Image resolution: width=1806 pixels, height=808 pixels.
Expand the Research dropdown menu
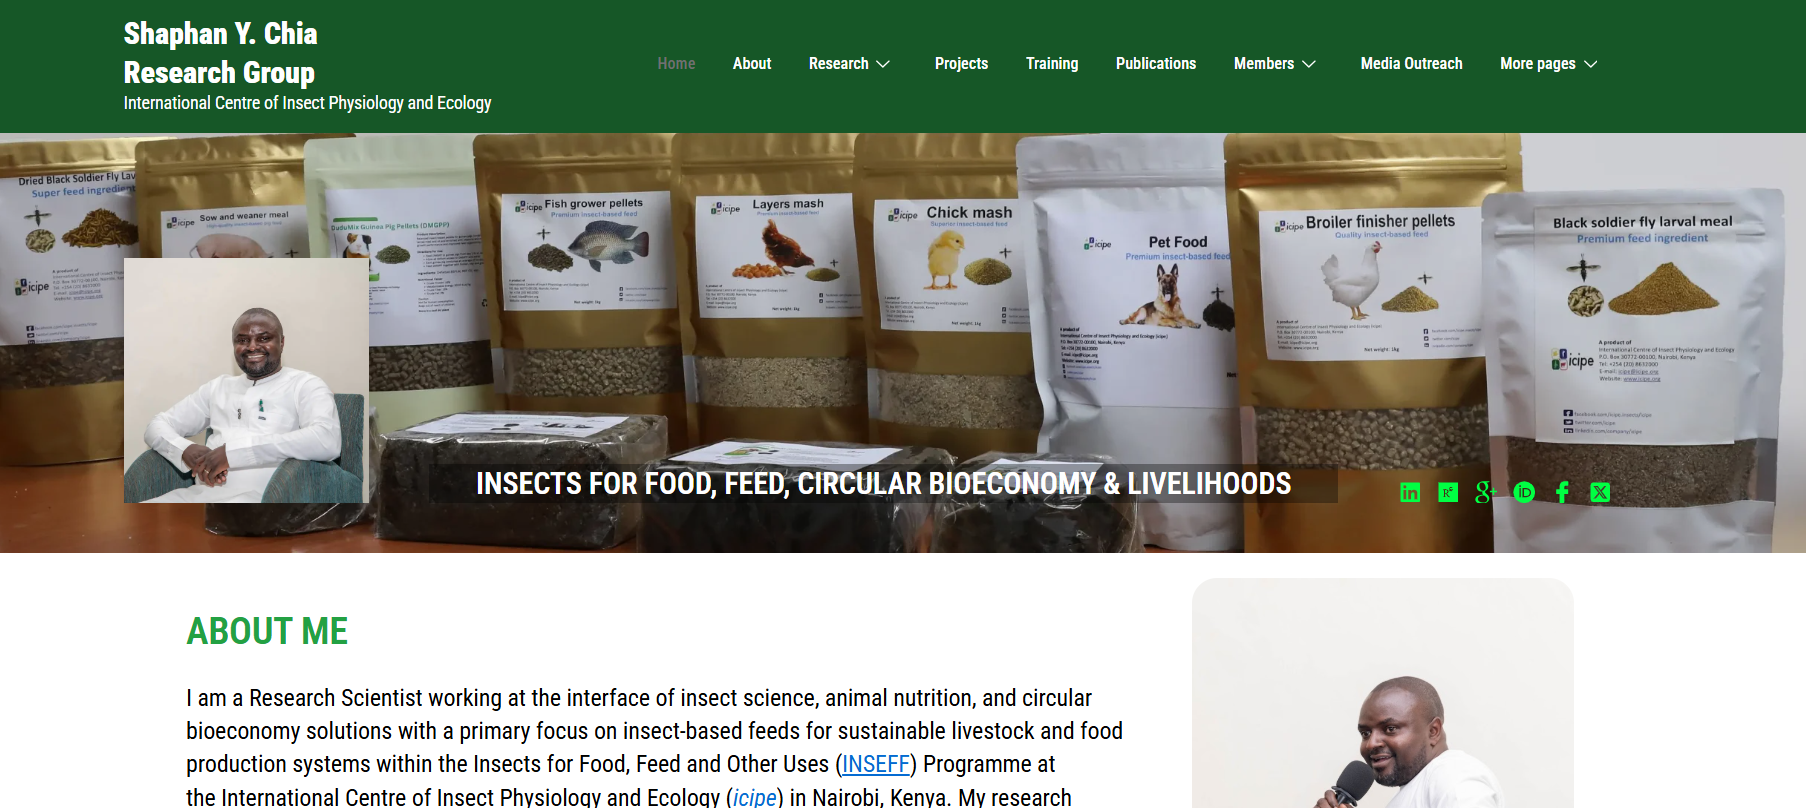[849, 64]
